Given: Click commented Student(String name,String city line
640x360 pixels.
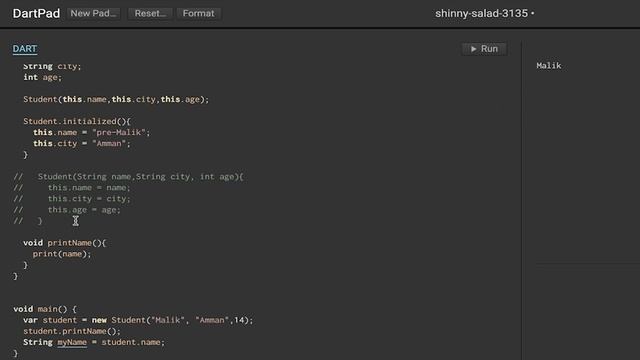Looking at the screenshot, I should coord(129,176).
